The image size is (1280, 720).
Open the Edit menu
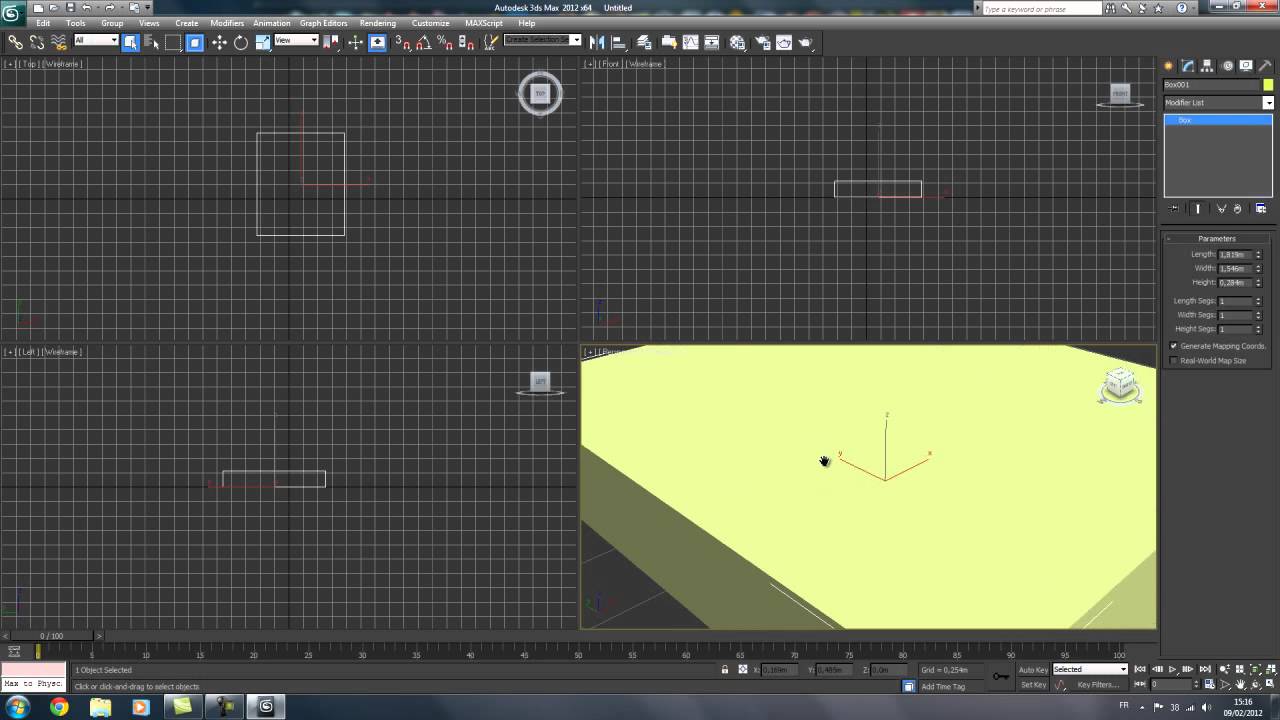point(43,23)
